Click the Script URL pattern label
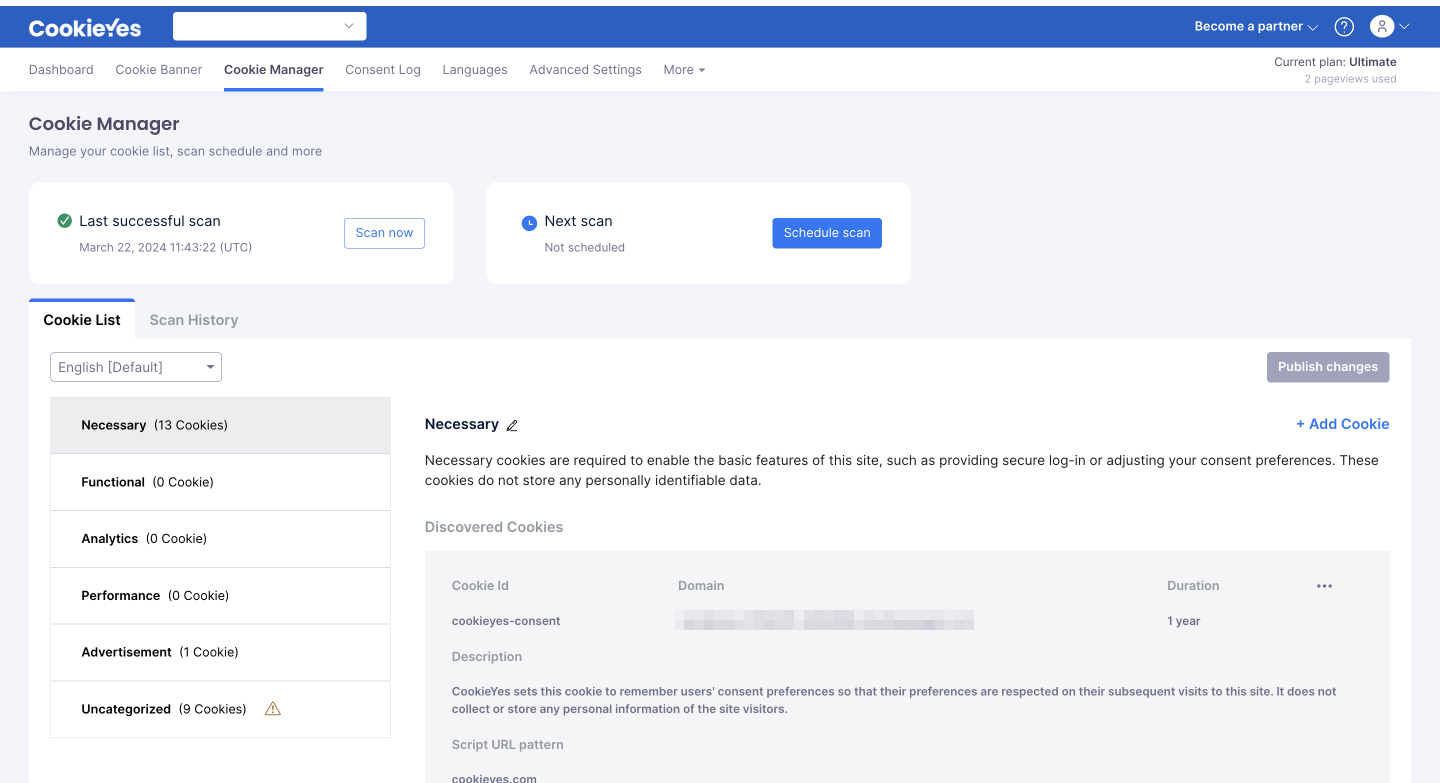Screen dimensions: 1440x783 (x=508, y=745)
